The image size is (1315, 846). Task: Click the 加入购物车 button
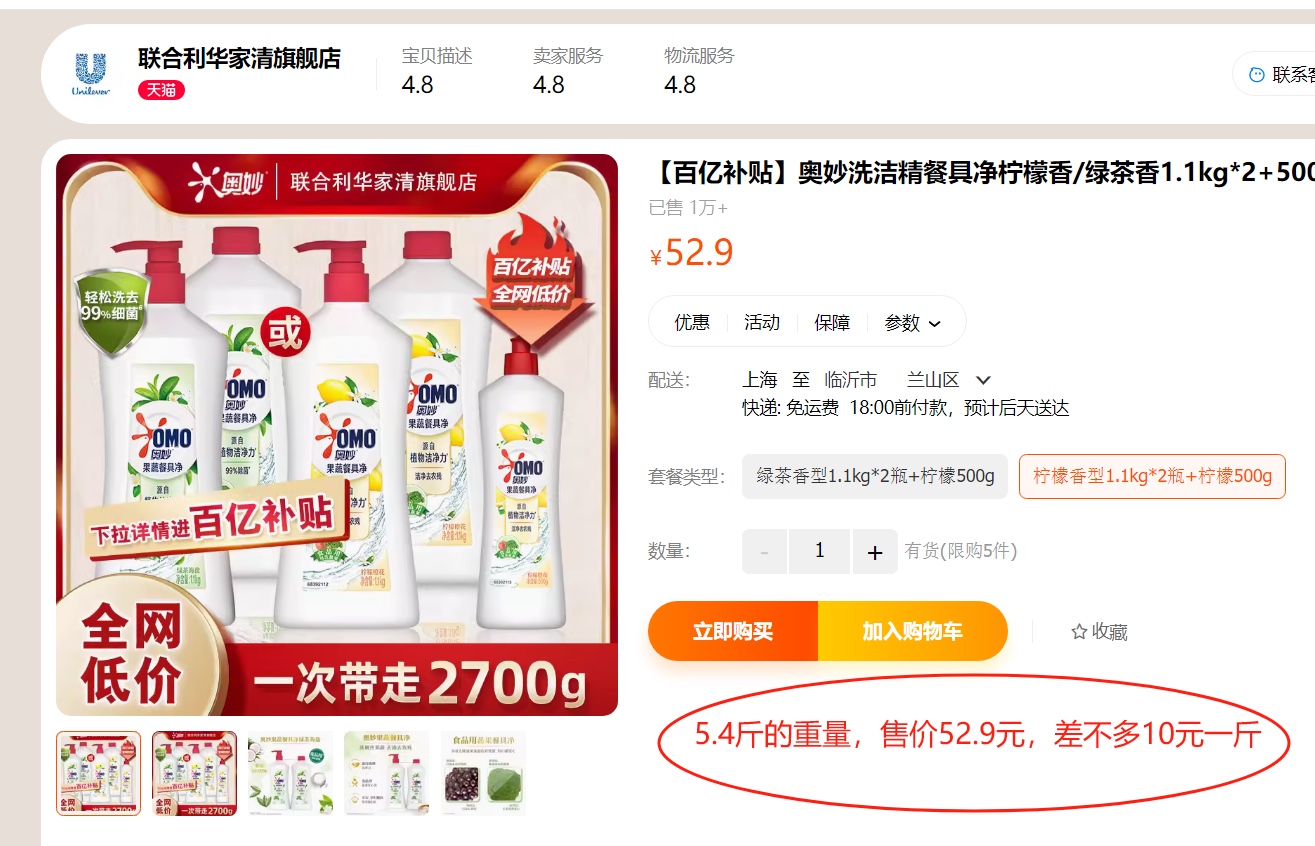pyautogui.click(x=912, y=631)
